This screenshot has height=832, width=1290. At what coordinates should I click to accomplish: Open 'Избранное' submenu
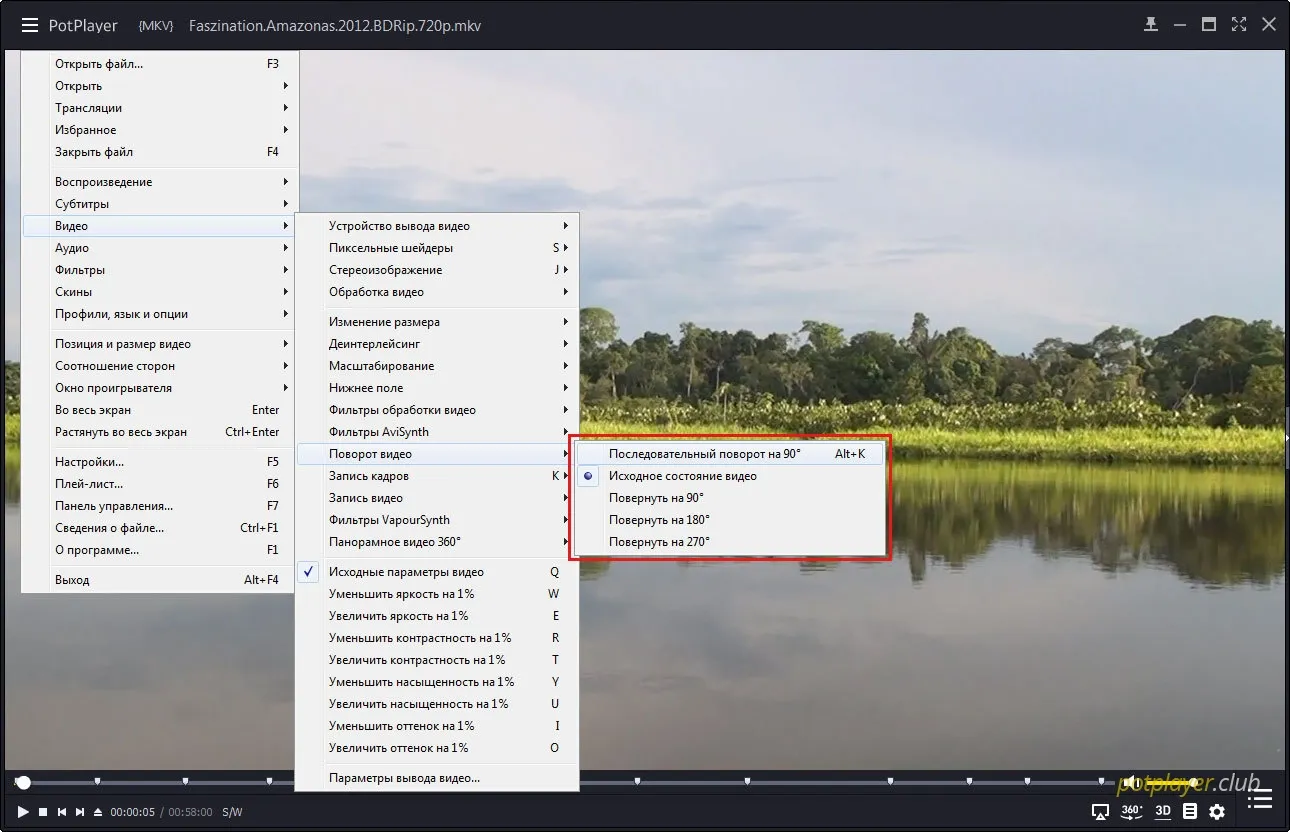pos(158,130)
